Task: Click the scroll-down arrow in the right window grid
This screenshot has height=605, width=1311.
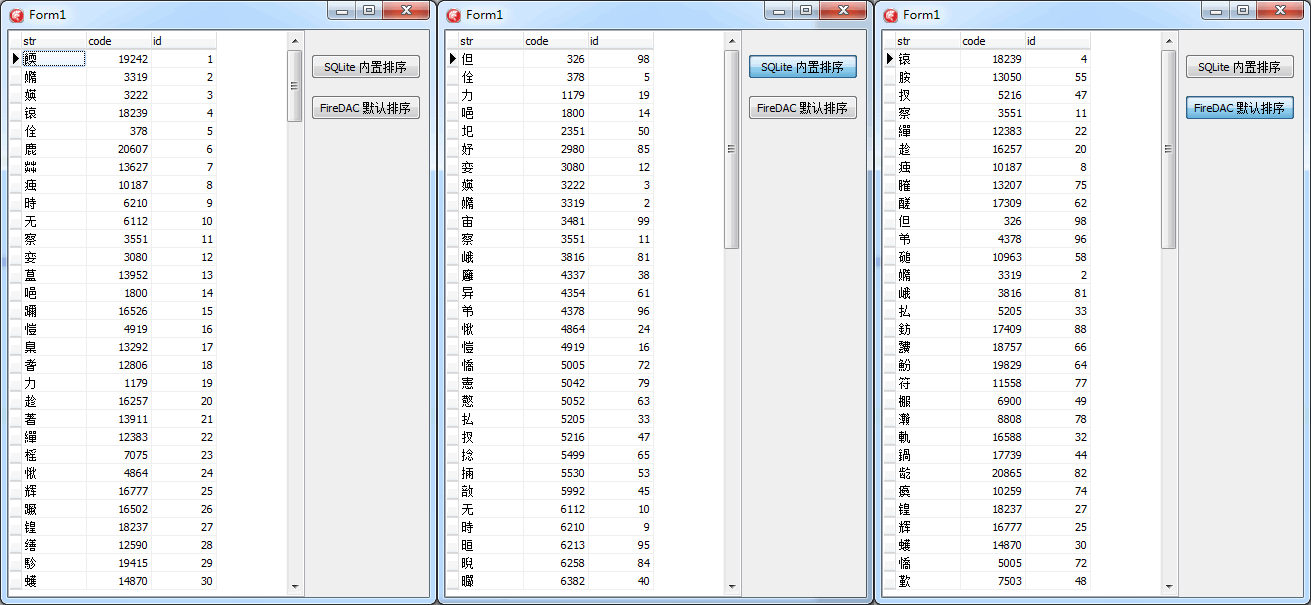Action: [1168, 587]
